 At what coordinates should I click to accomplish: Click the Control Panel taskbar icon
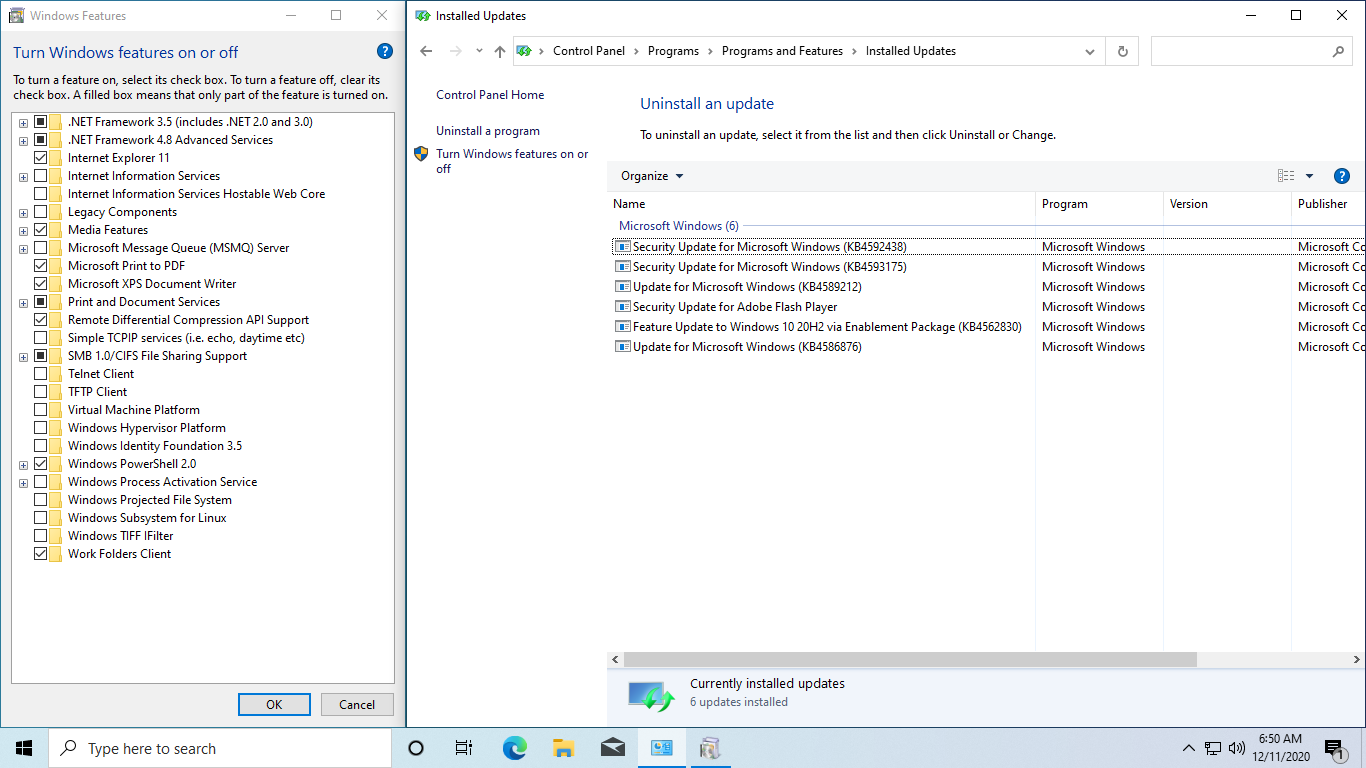[x=661, y=748]
